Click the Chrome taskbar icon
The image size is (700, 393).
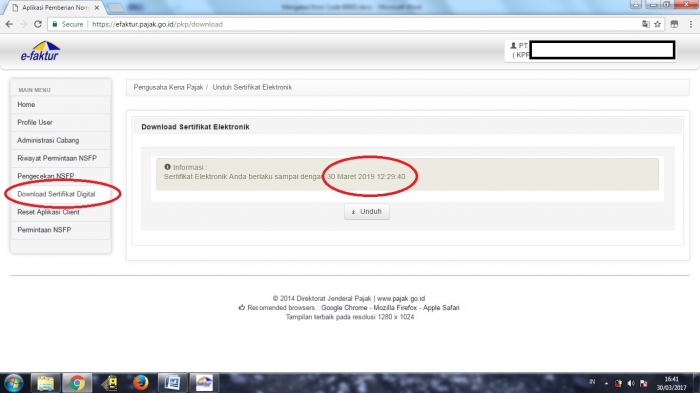tap(77, 383)
